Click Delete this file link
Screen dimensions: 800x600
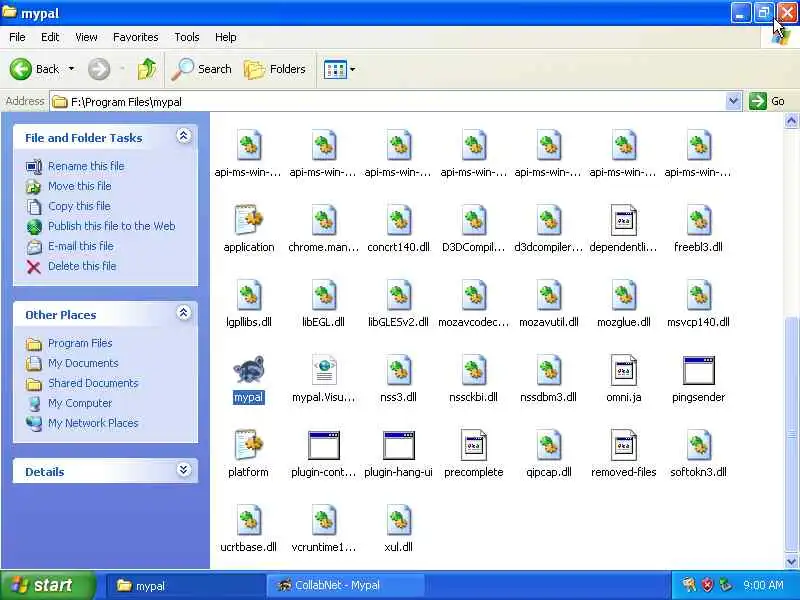pyautogui.click(x=82, y=266)
